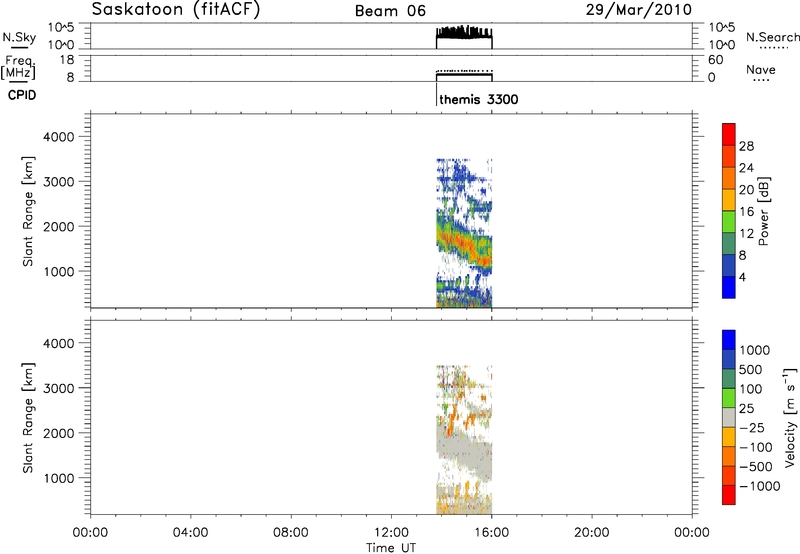Click the 'N.Search' legend label

coord(772,37)
